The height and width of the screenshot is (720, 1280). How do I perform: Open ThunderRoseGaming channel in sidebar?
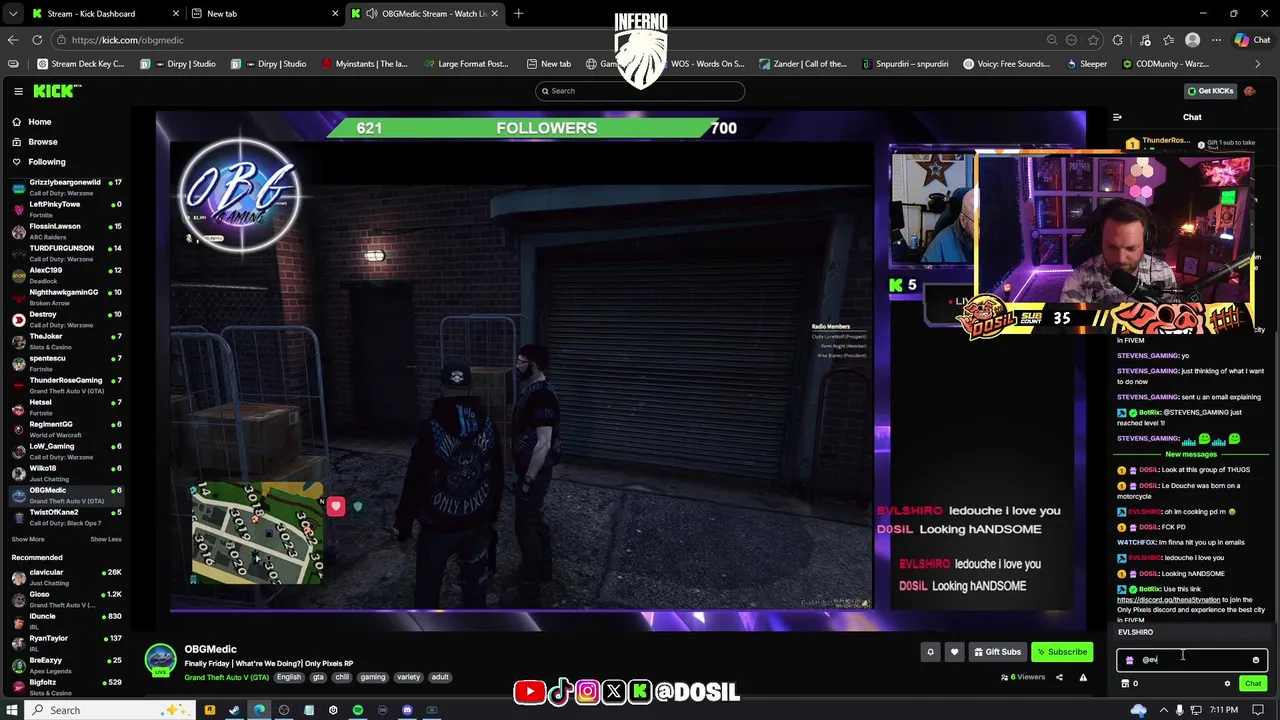click(65, 385)
